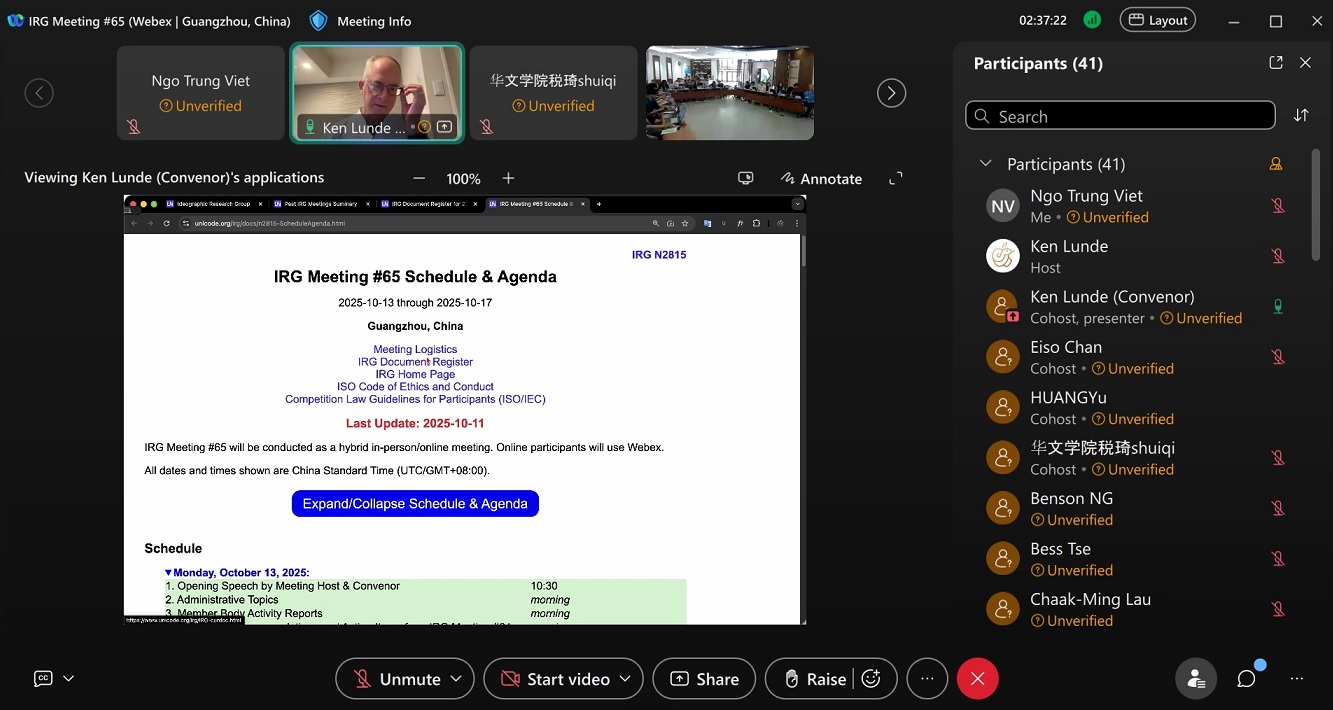
Task: Open the chat panel icon
Action: pyautogui.click(x=1246, y=679)
